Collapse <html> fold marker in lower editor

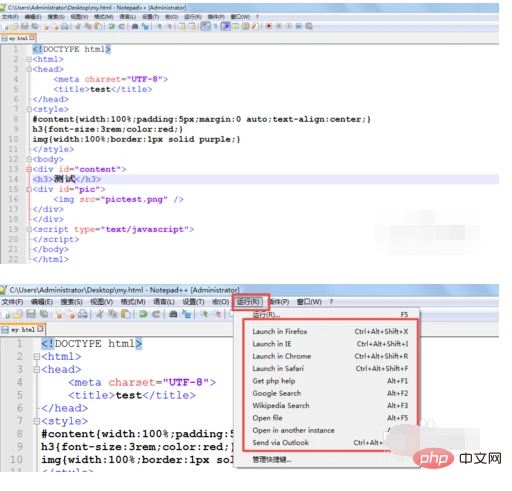click(37, 357)
